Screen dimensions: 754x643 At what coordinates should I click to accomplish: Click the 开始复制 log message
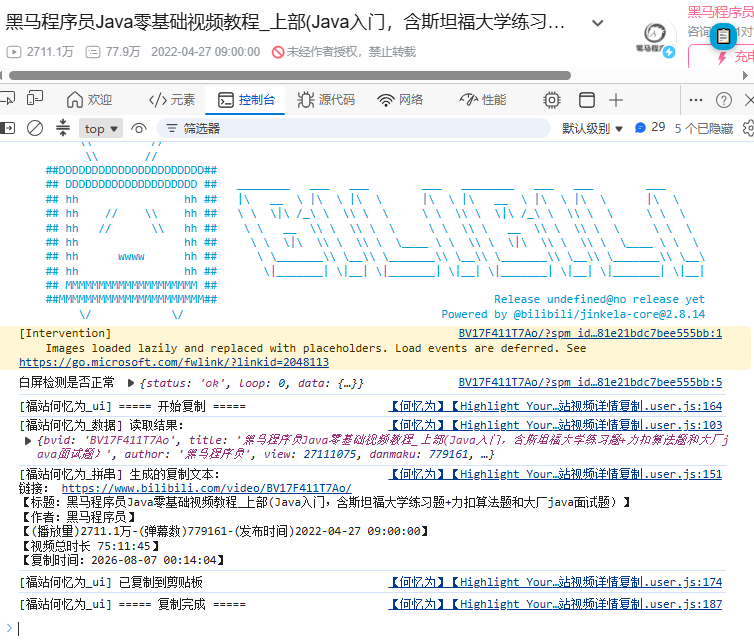[x=182, y=406]
